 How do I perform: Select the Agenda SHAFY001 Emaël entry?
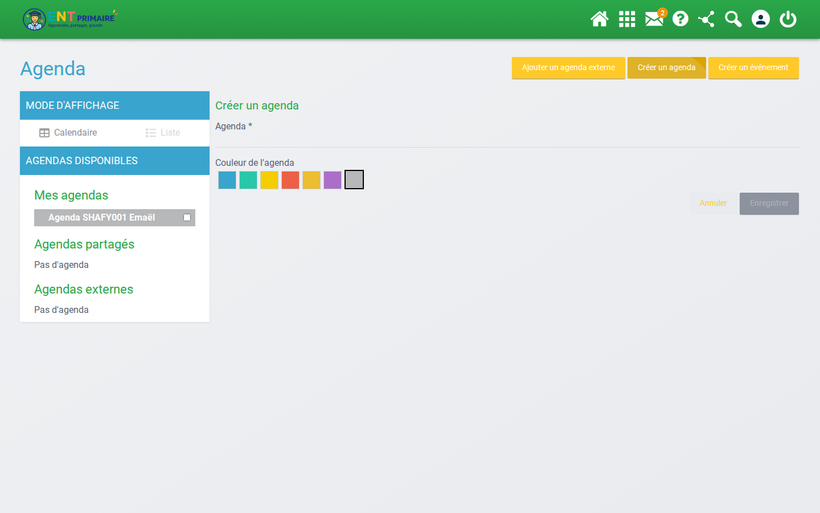tap(115, 218)
